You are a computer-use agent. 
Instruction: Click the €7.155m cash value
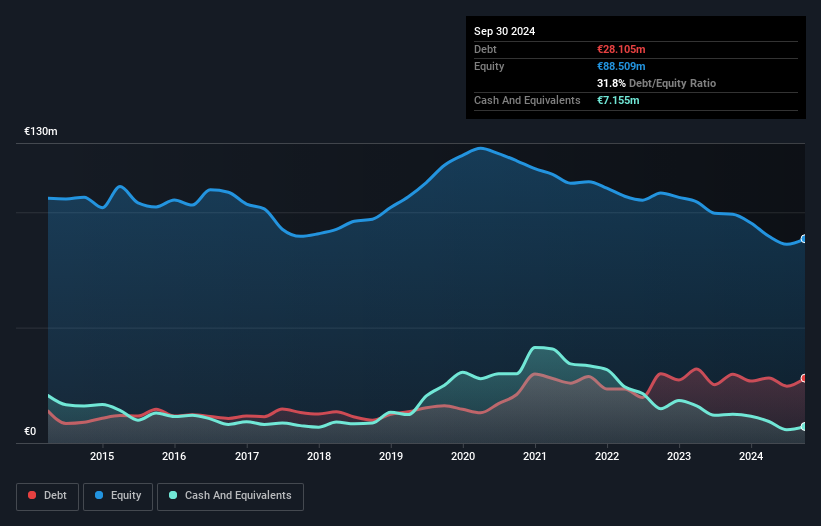[618, 100]
